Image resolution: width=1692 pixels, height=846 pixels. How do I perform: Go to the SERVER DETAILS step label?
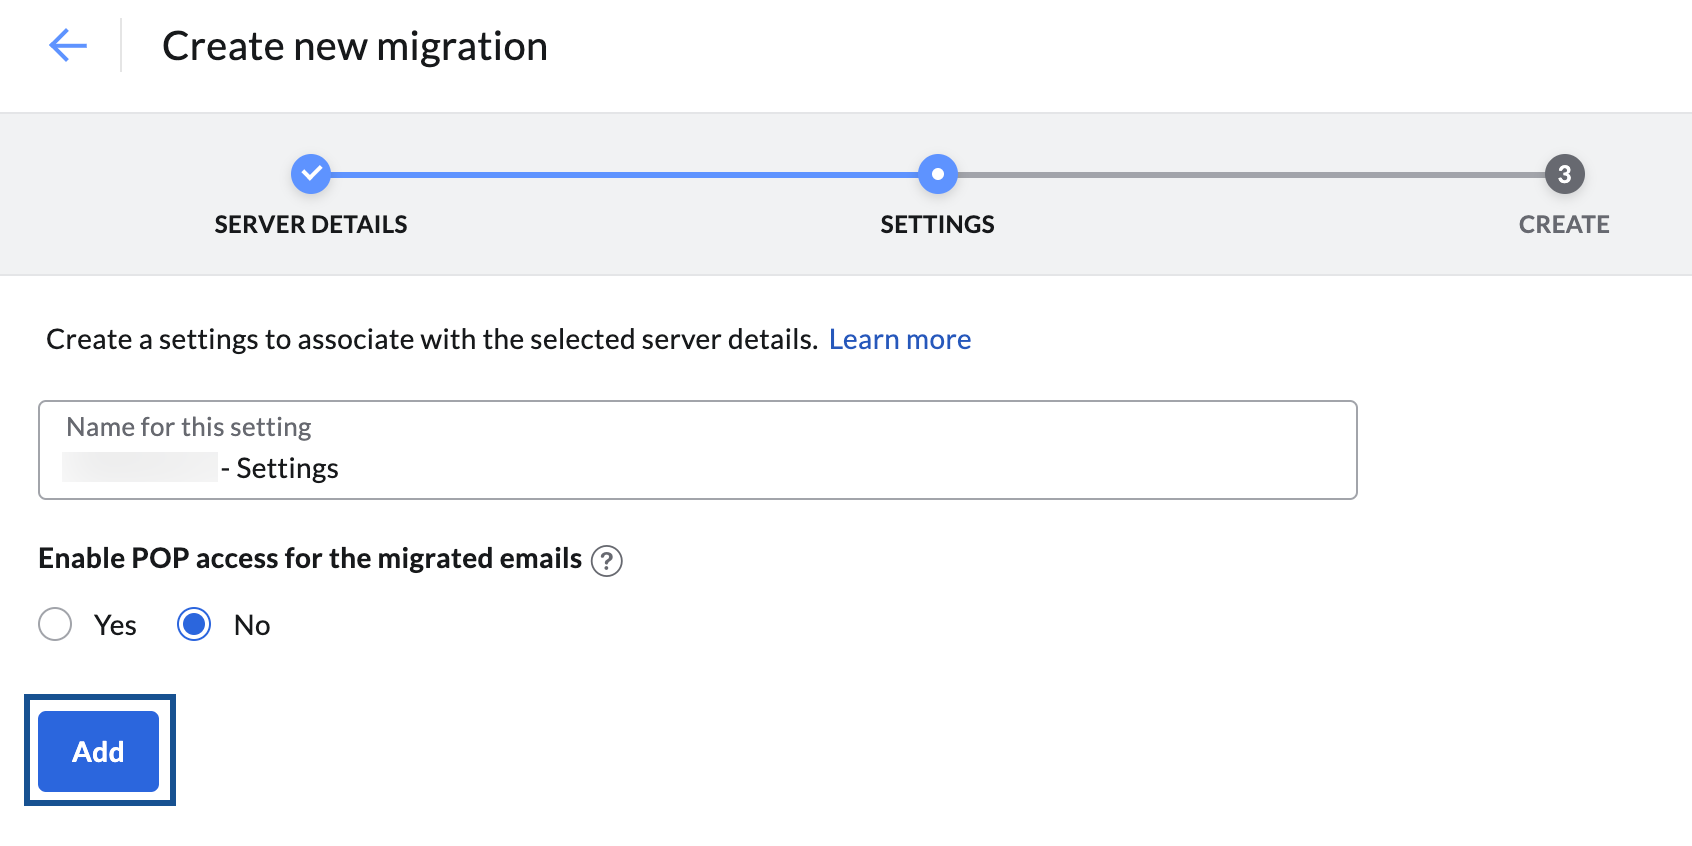click(x=311, y=224)
